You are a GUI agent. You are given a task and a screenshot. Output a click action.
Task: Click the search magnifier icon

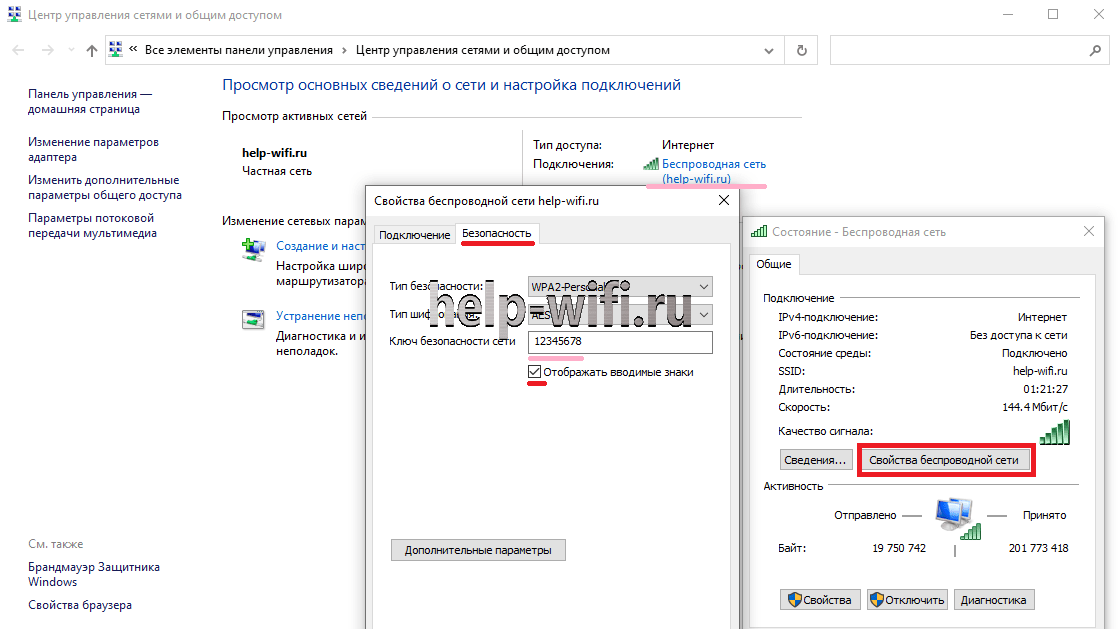[1094, 50]
